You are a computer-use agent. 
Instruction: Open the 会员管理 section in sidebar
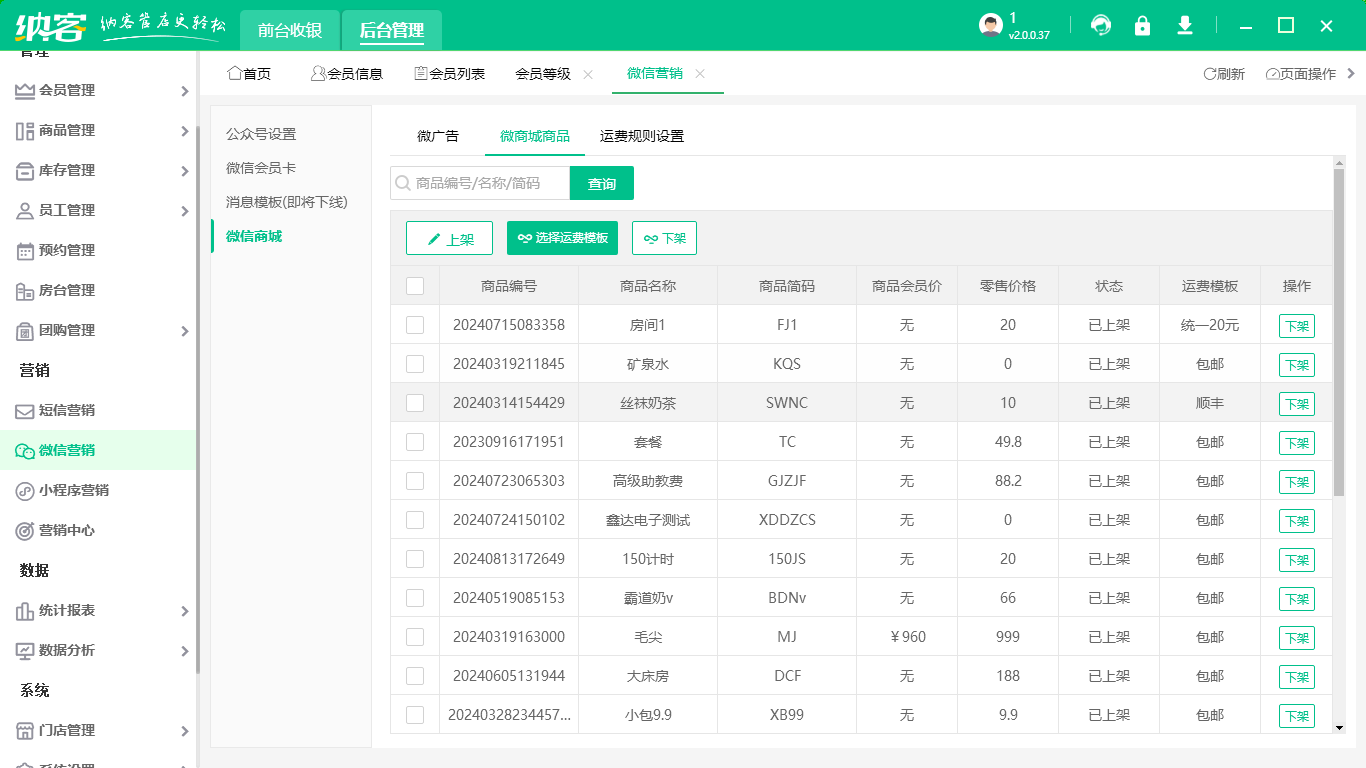pos(60,90)
